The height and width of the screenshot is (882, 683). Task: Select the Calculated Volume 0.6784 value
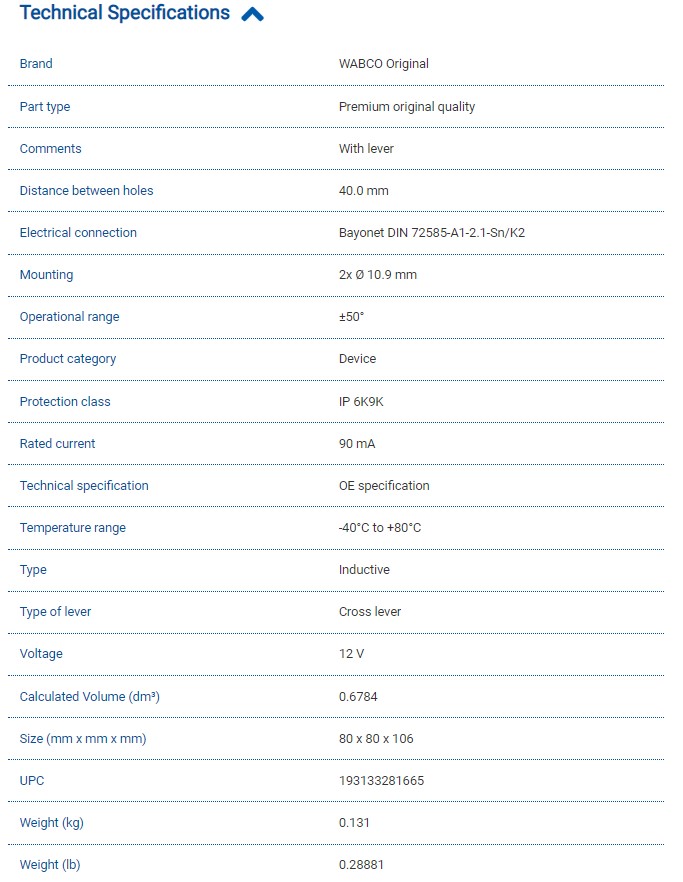click(x=358, y=697)
